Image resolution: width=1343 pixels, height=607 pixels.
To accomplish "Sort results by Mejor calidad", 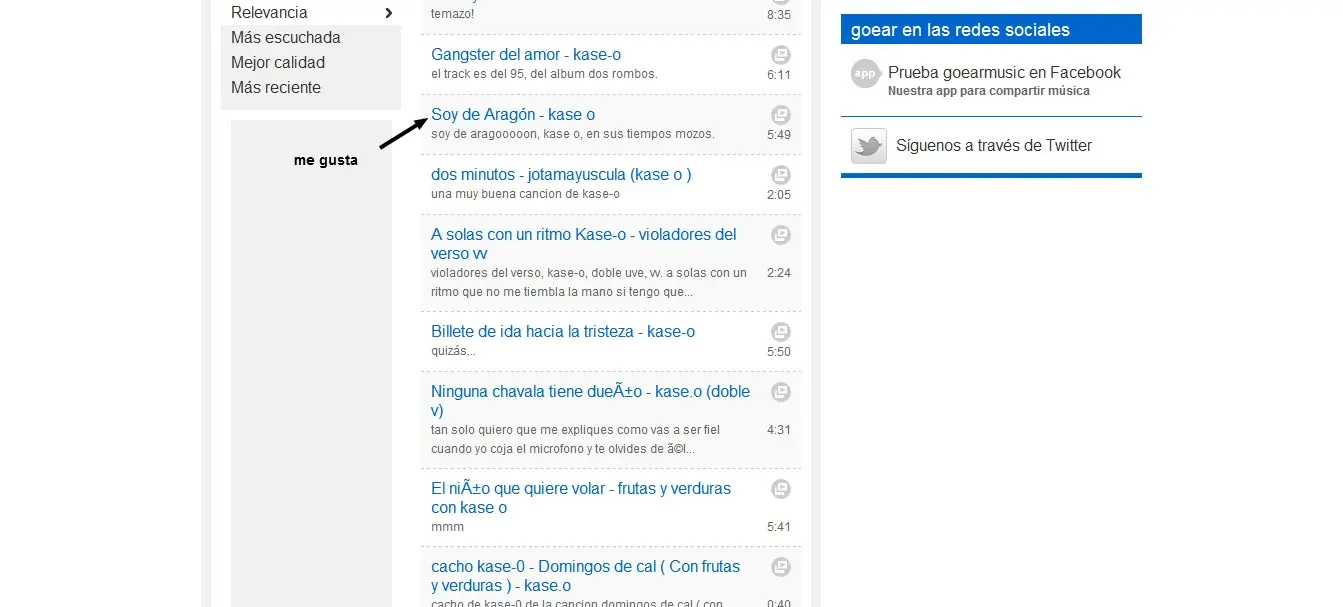I will pos(278,63).
